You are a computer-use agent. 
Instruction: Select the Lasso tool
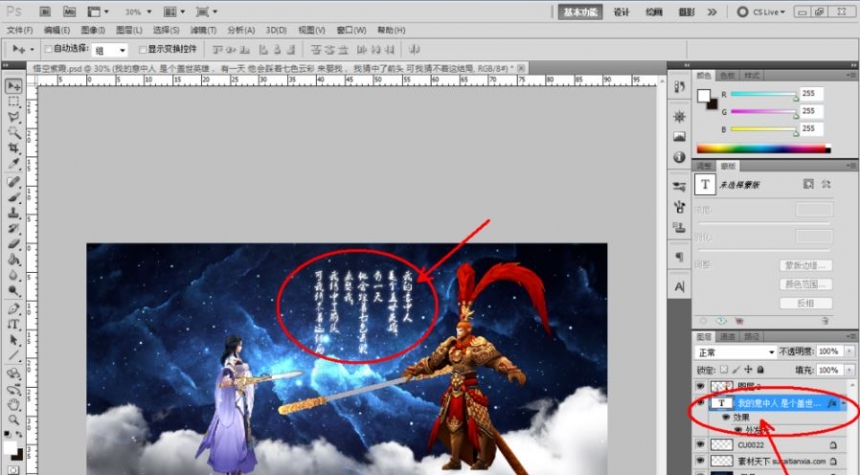coord(14,117)
